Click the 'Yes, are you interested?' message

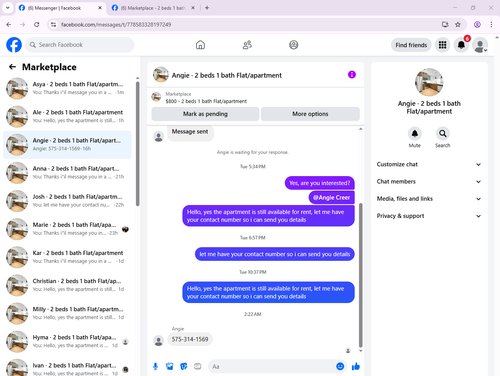pos(320,183)
